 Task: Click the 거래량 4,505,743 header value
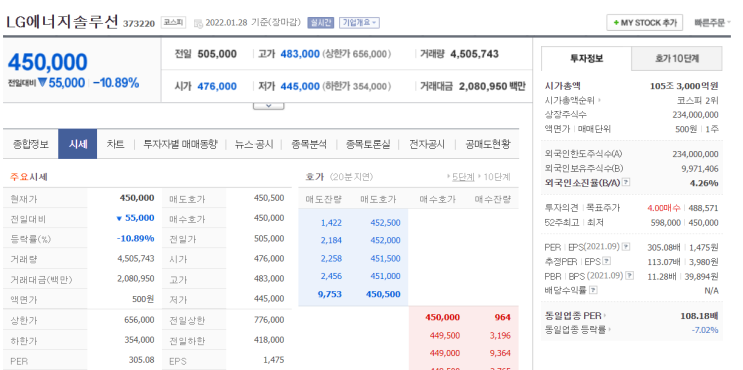(x=474, y=54)
